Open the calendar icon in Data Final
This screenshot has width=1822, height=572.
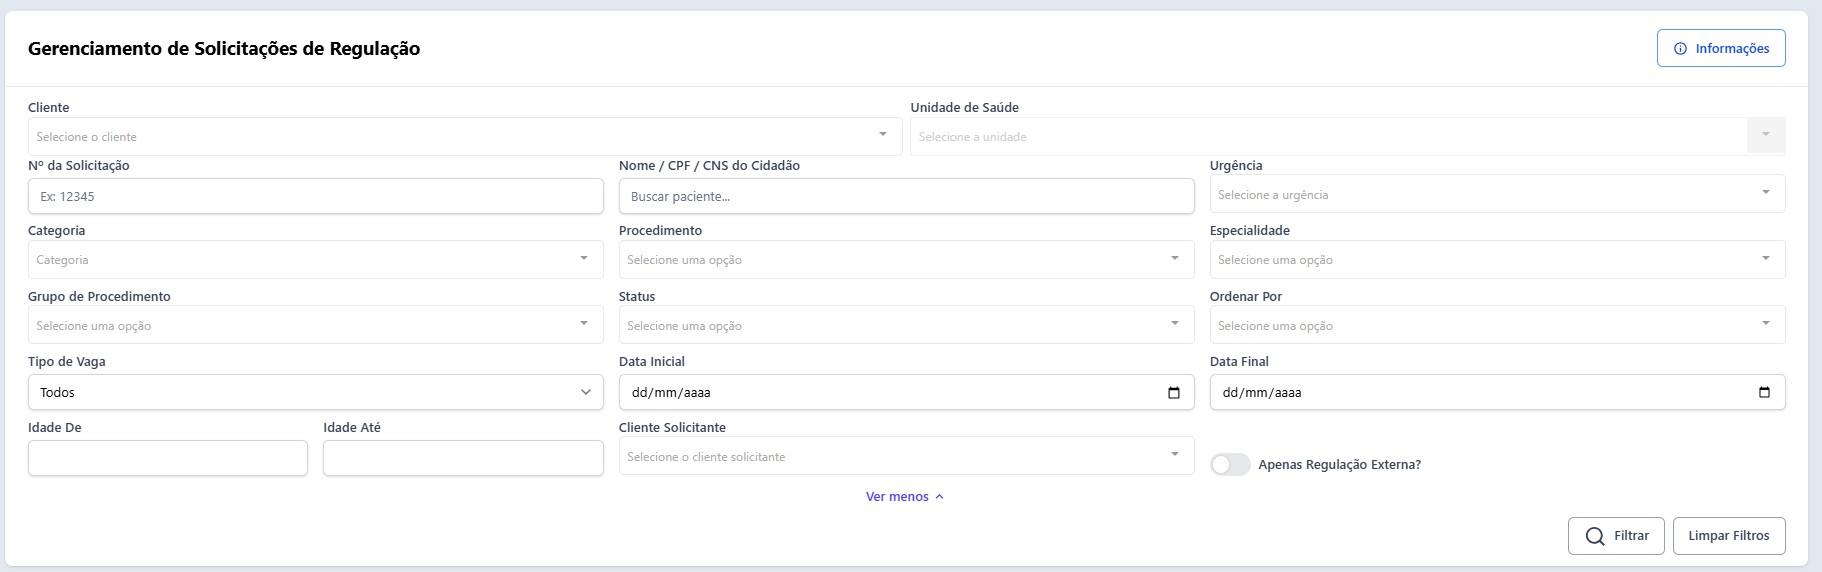1764,392
